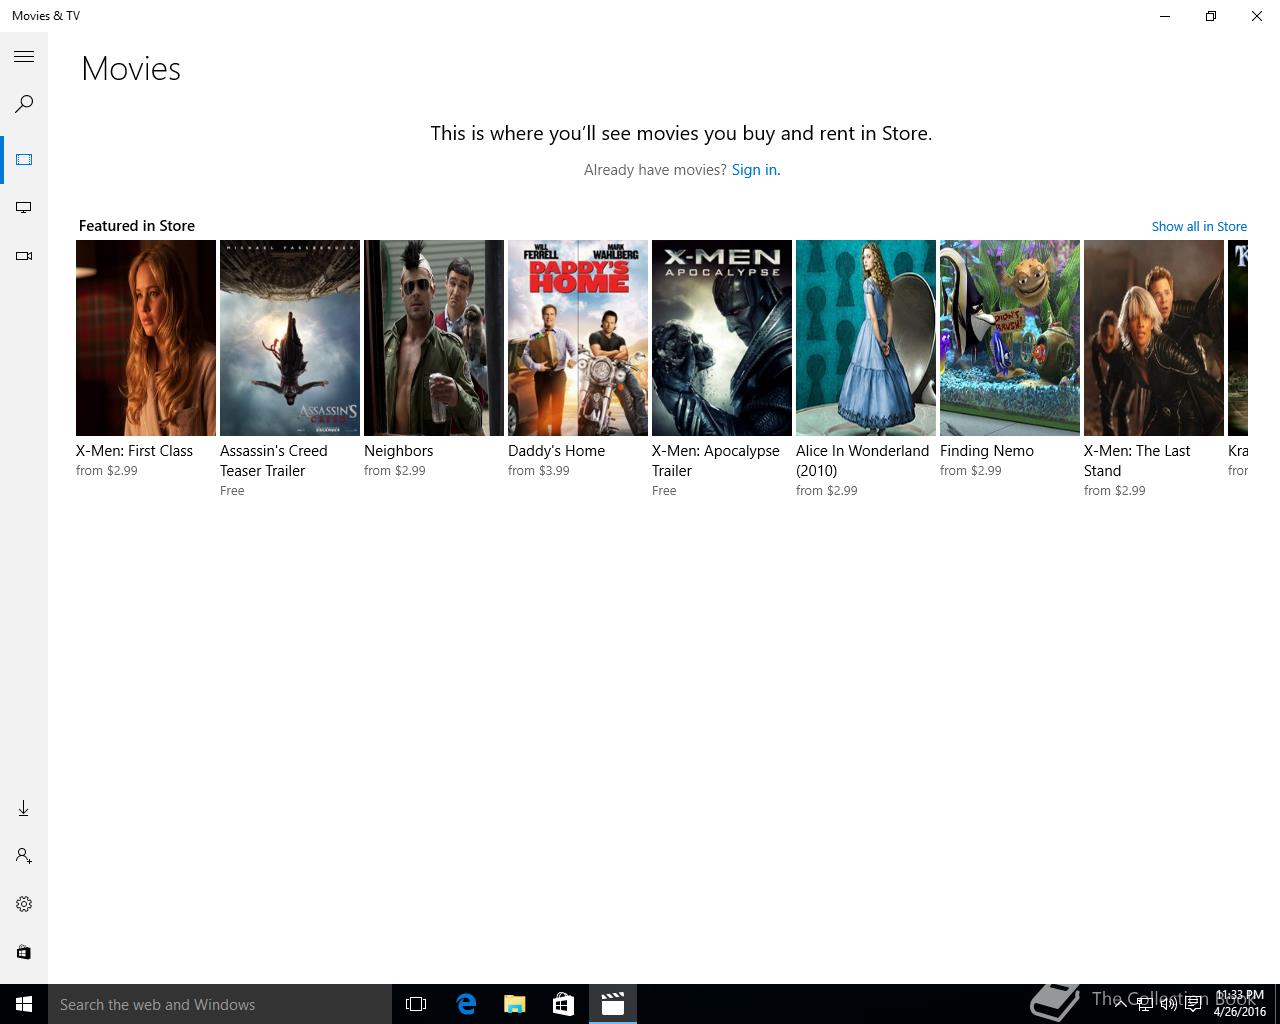Viewport: 1280px width, 1024px height.
Task: Click the Search the web and Windows box
Action: pos(220,1004)
